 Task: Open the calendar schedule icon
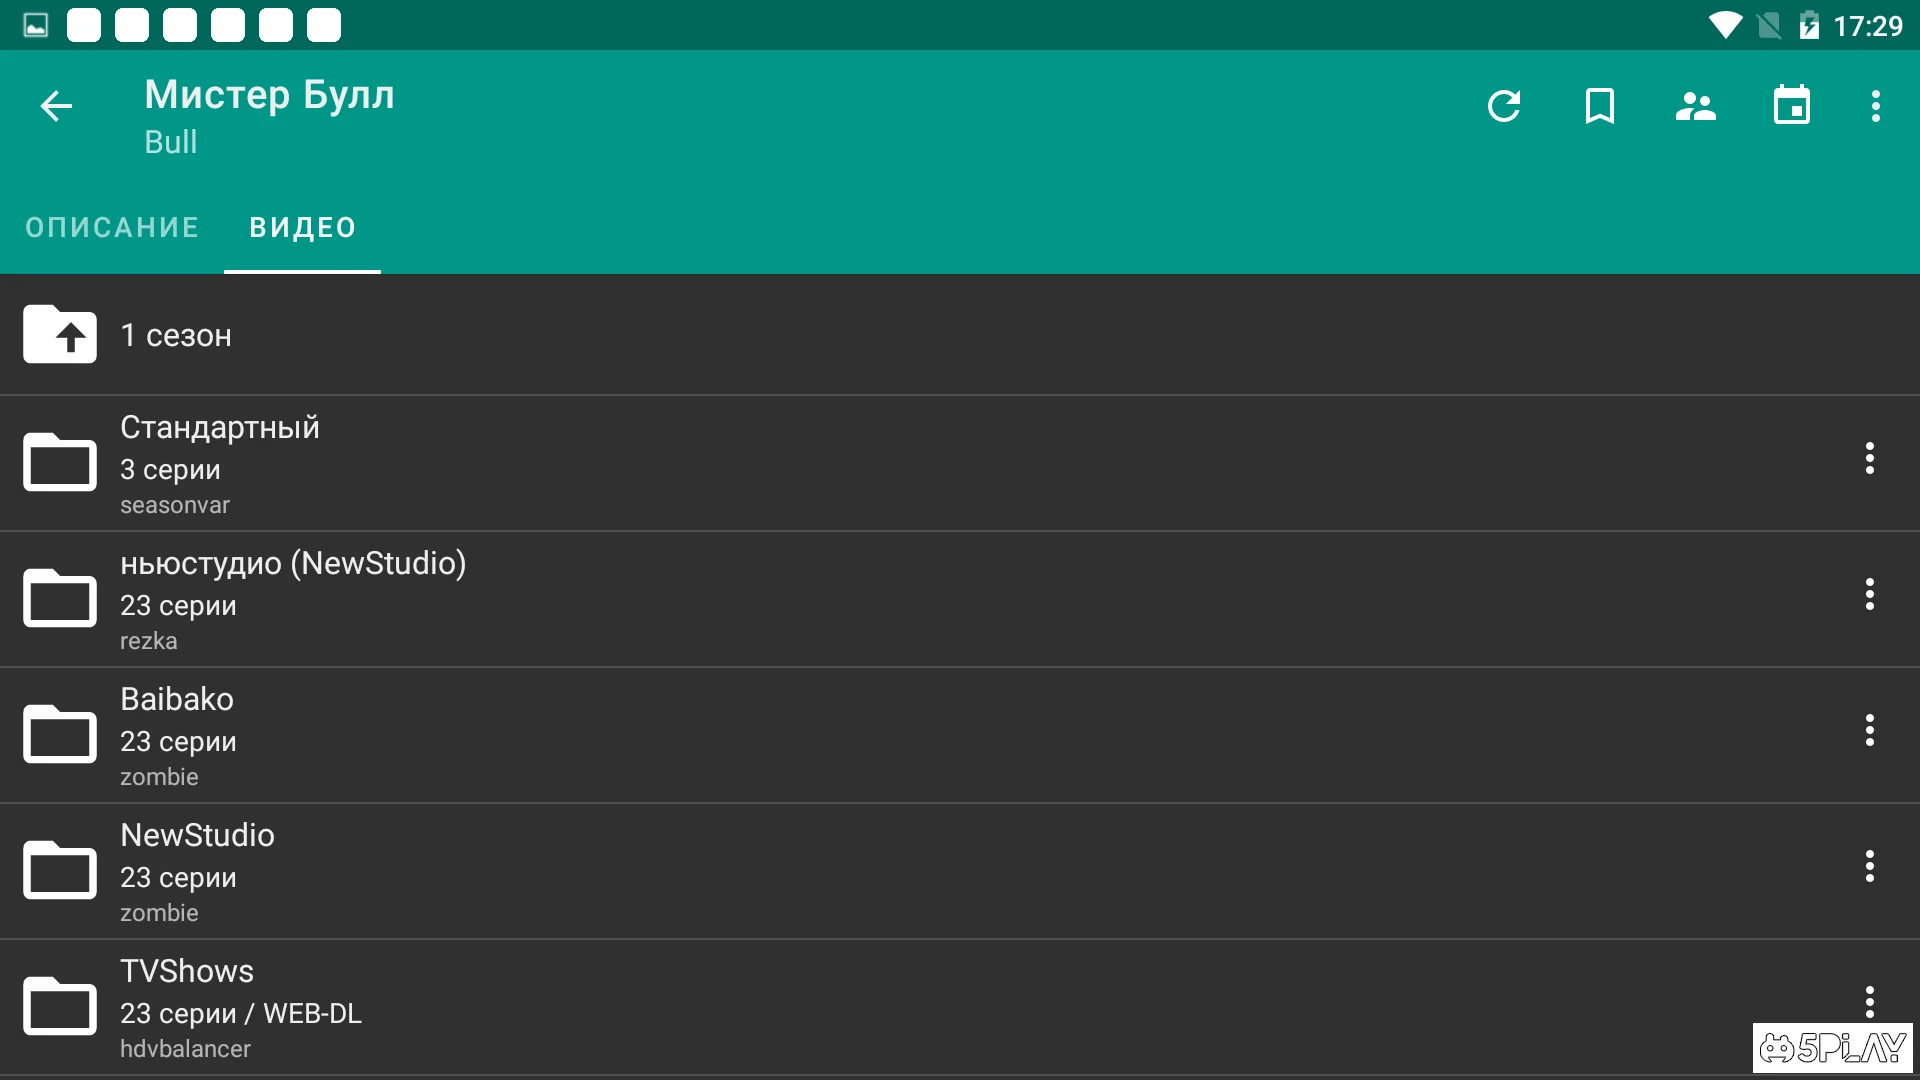pos(1792,106)
